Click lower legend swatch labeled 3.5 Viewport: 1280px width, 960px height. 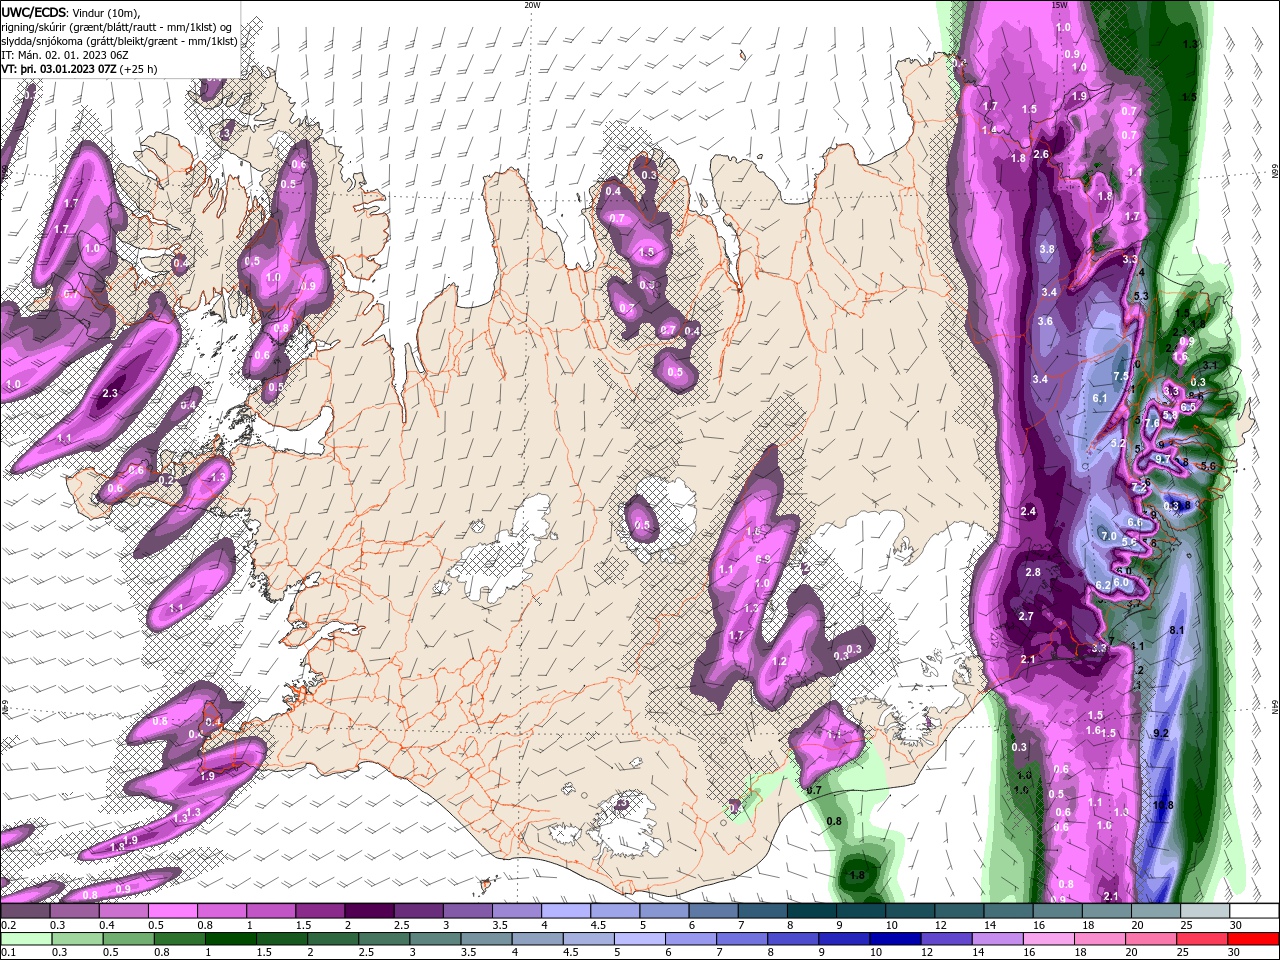(x=485, y=939)
